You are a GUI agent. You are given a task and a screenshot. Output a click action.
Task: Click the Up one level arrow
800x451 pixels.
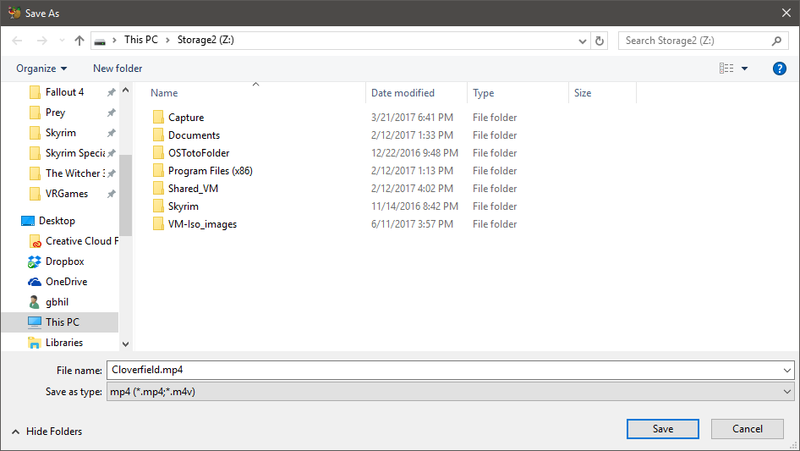click(x=79, y=42)
